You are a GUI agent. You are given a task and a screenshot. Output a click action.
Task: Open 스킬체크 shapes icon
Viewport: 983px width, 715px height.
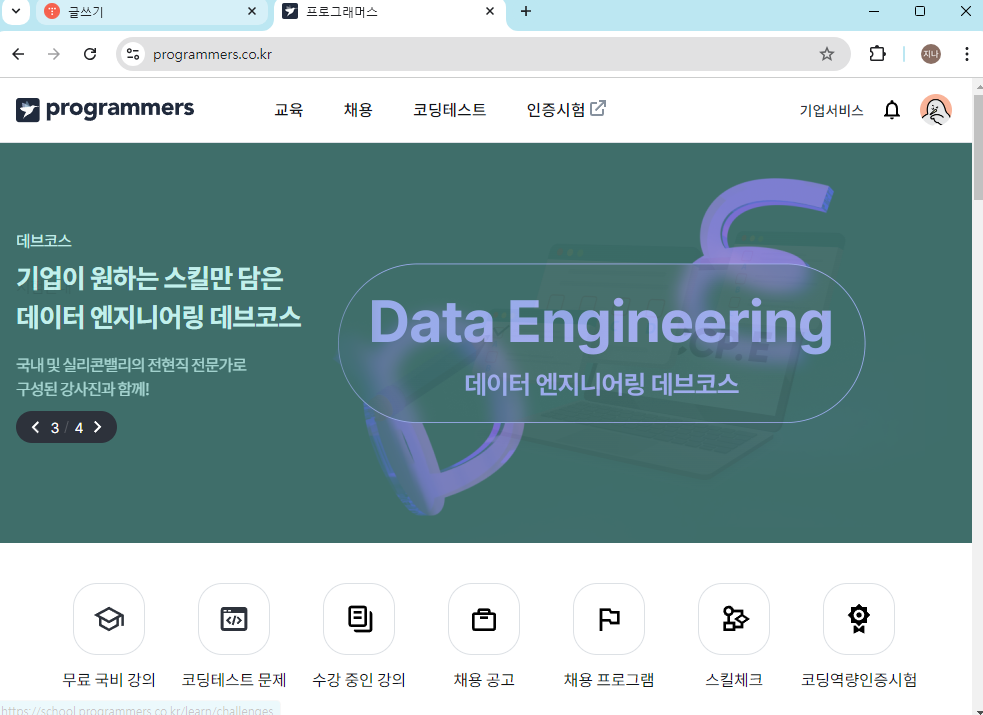tap(733, 619)
